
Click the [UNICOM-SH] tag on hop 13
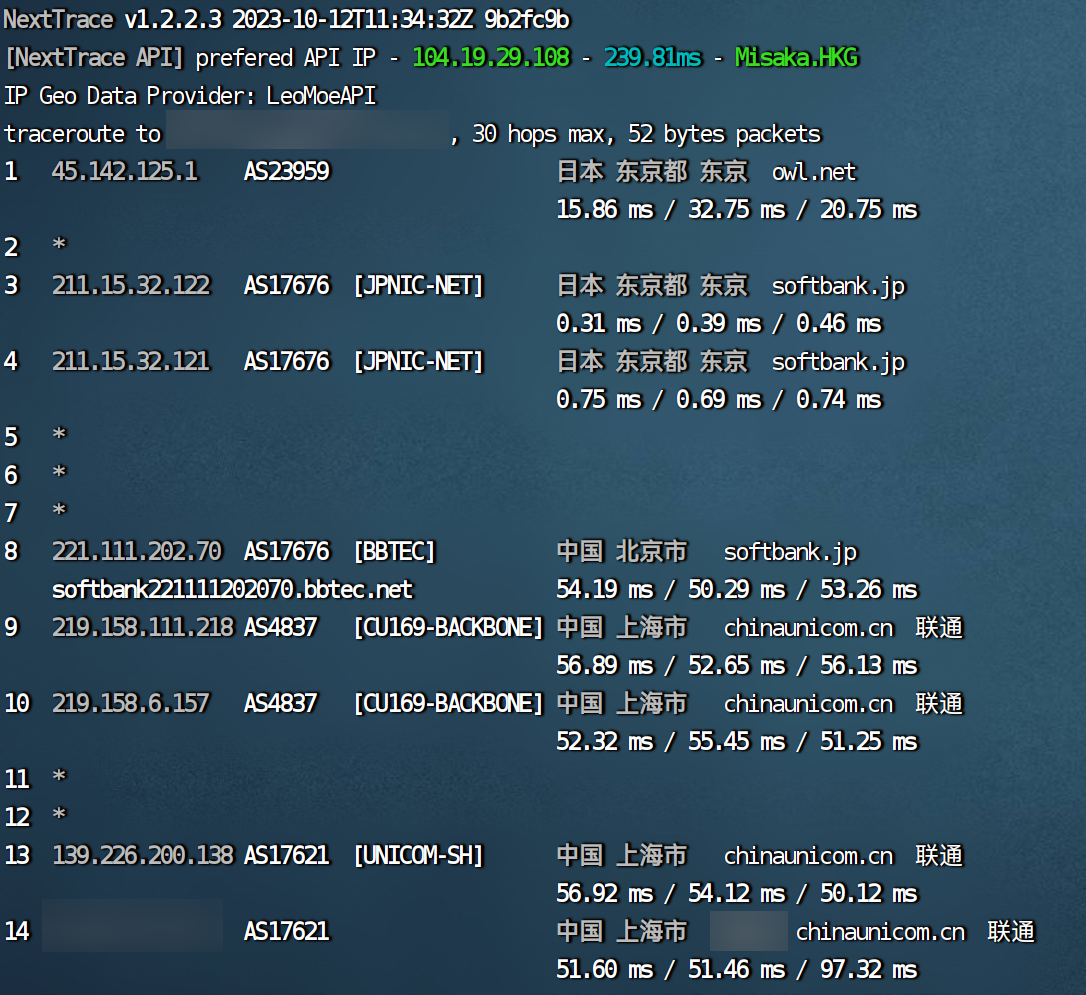click(418, 856)
